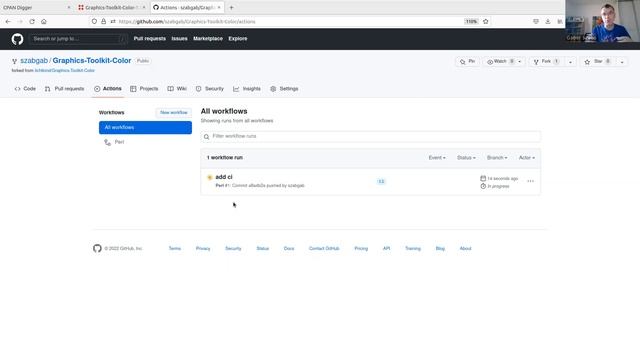The height and width of the screenshot is (360, 640).
Task: Switch to the Graphics-Toolkit-Color browser tab
Action: pyautogui.click(x=111, y=7)
